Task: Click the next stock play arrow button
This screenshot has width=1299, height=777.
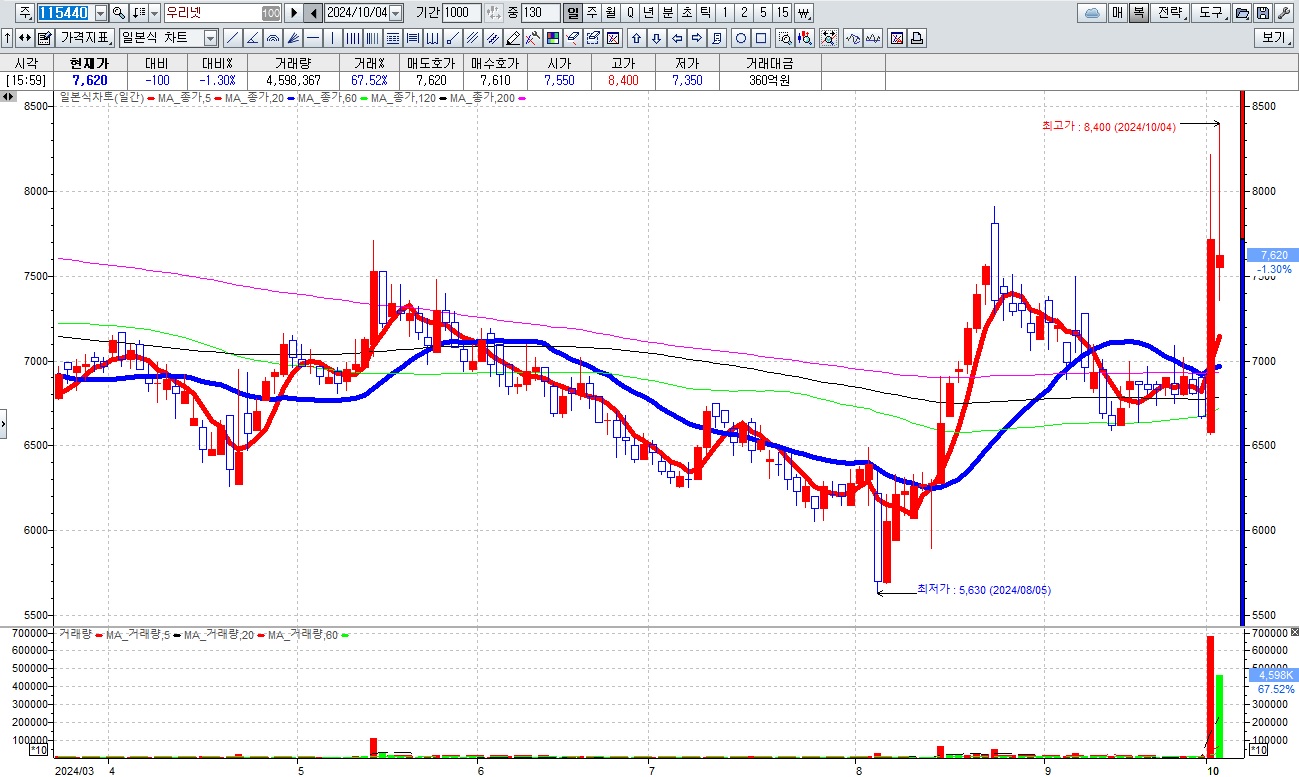Action: pos(294,13)
